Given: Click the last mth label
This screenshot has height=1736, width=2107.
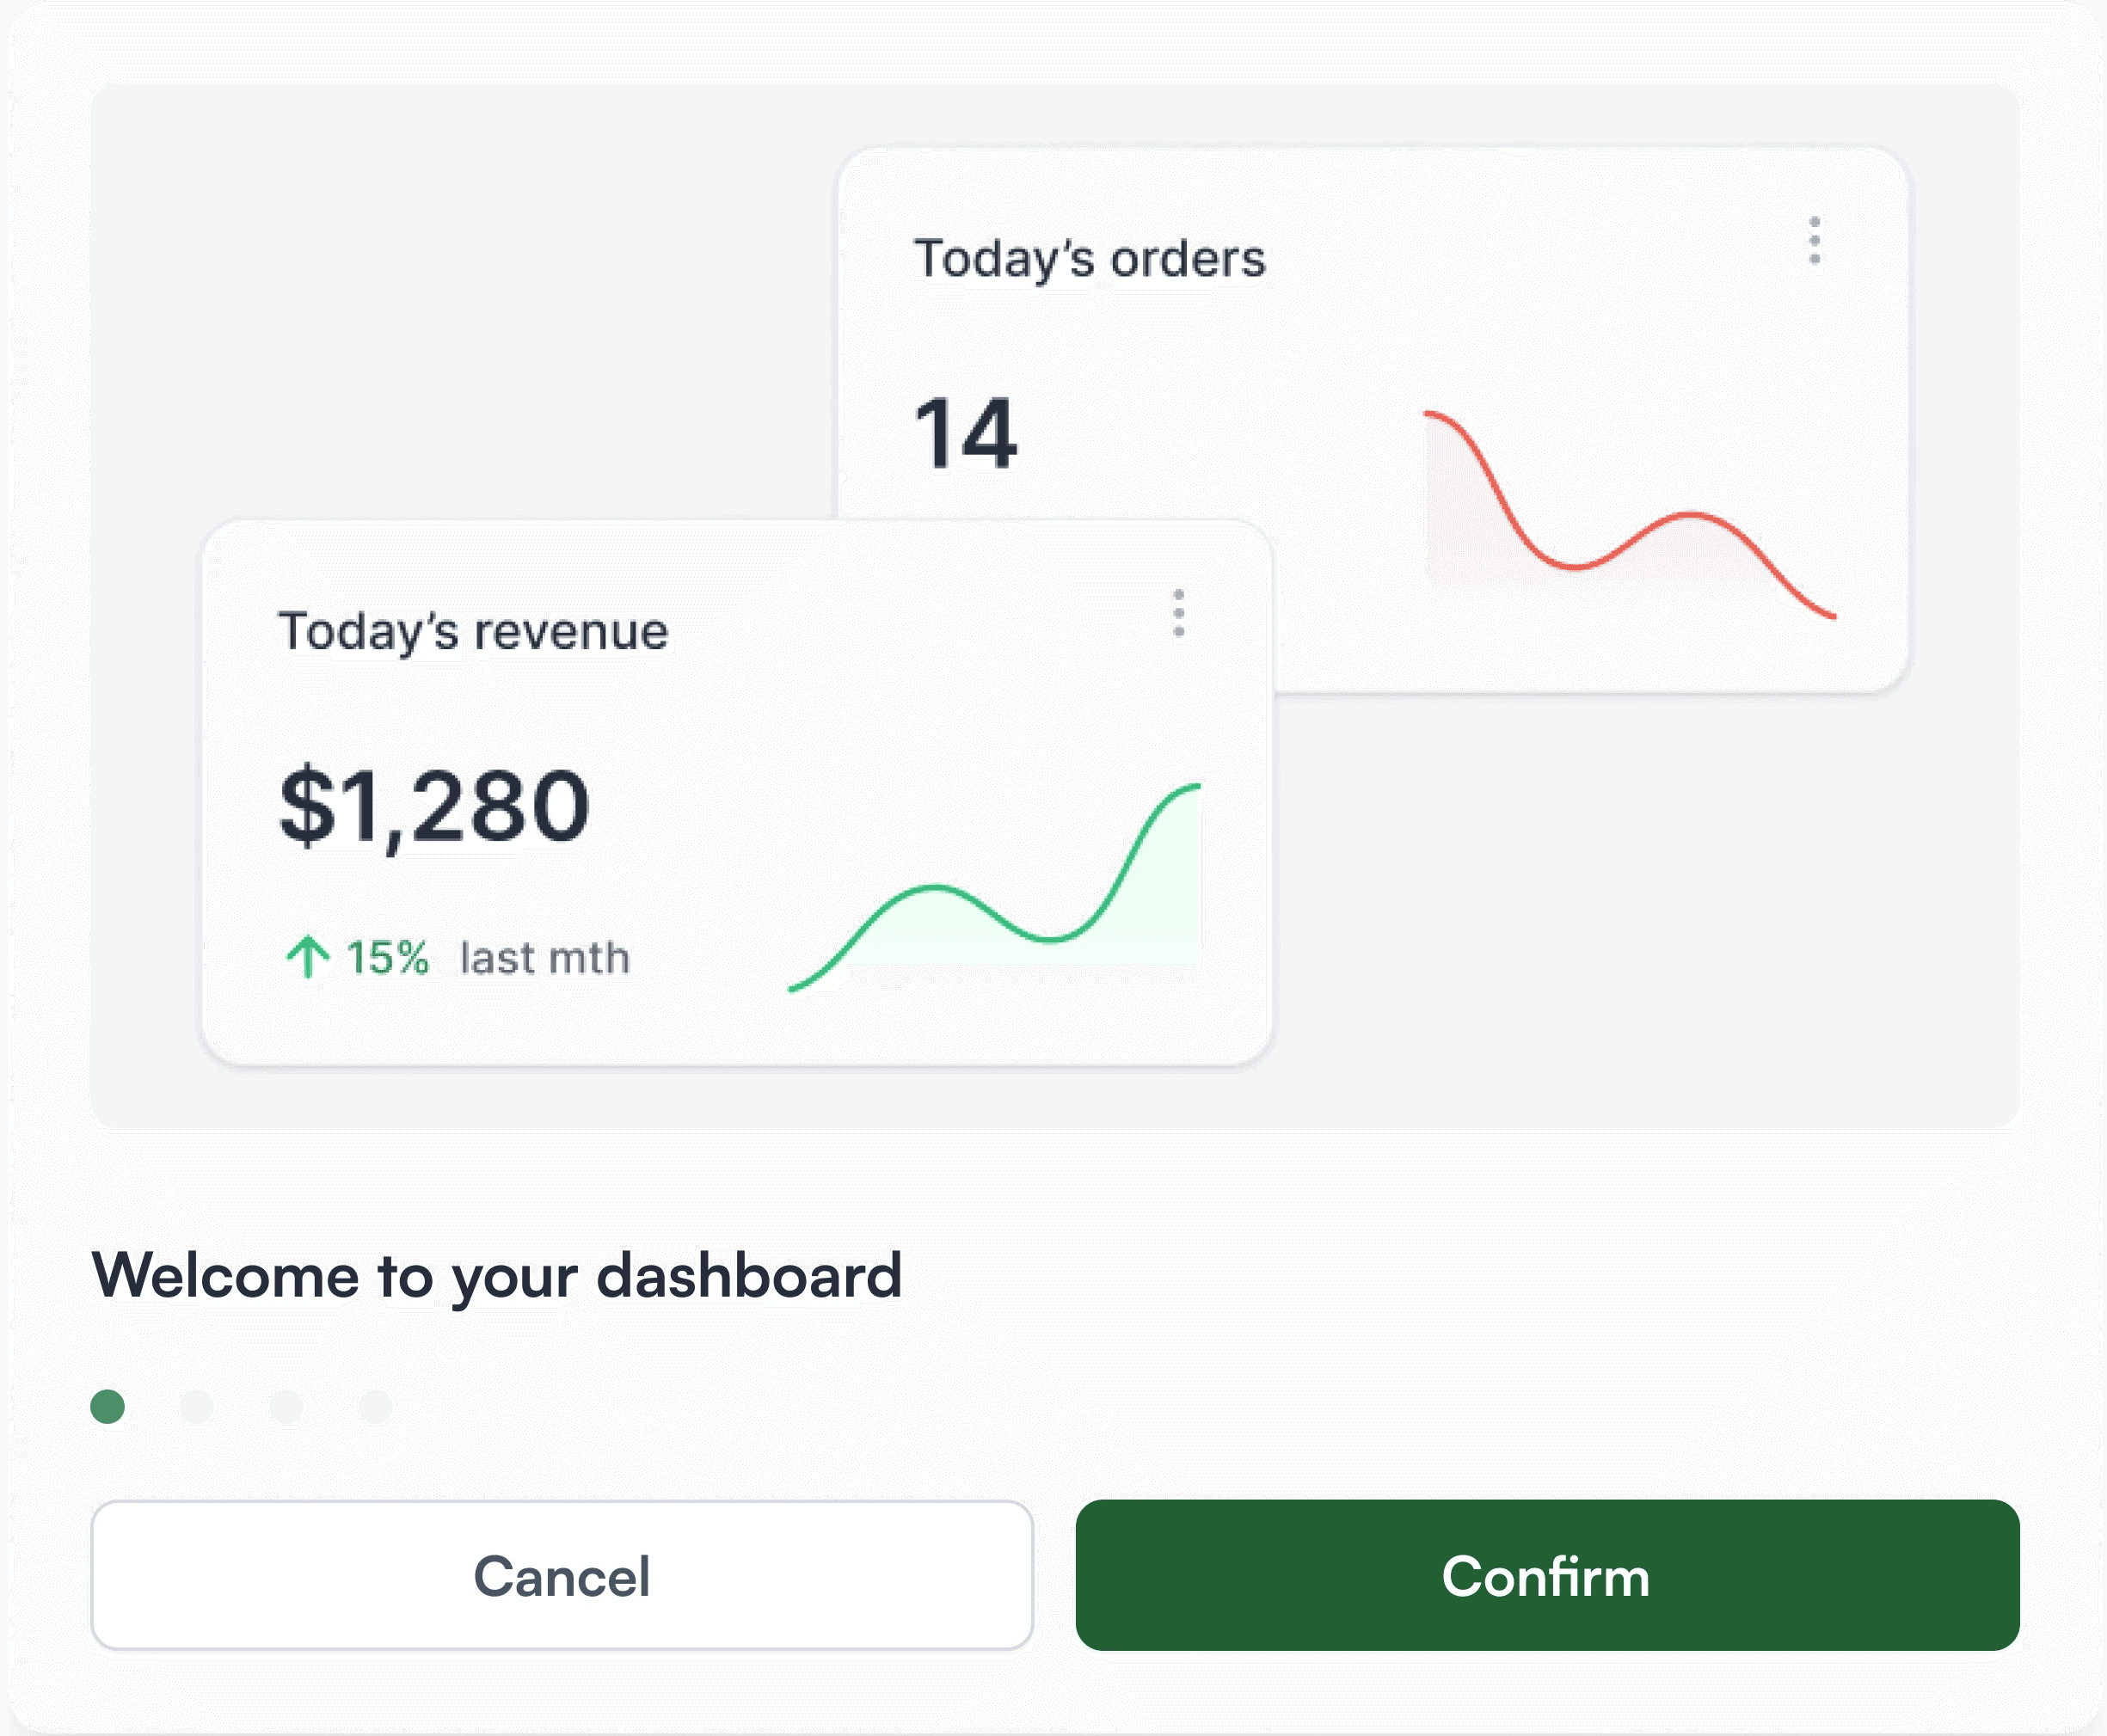Looking at the screenshot, I should 544,957.
